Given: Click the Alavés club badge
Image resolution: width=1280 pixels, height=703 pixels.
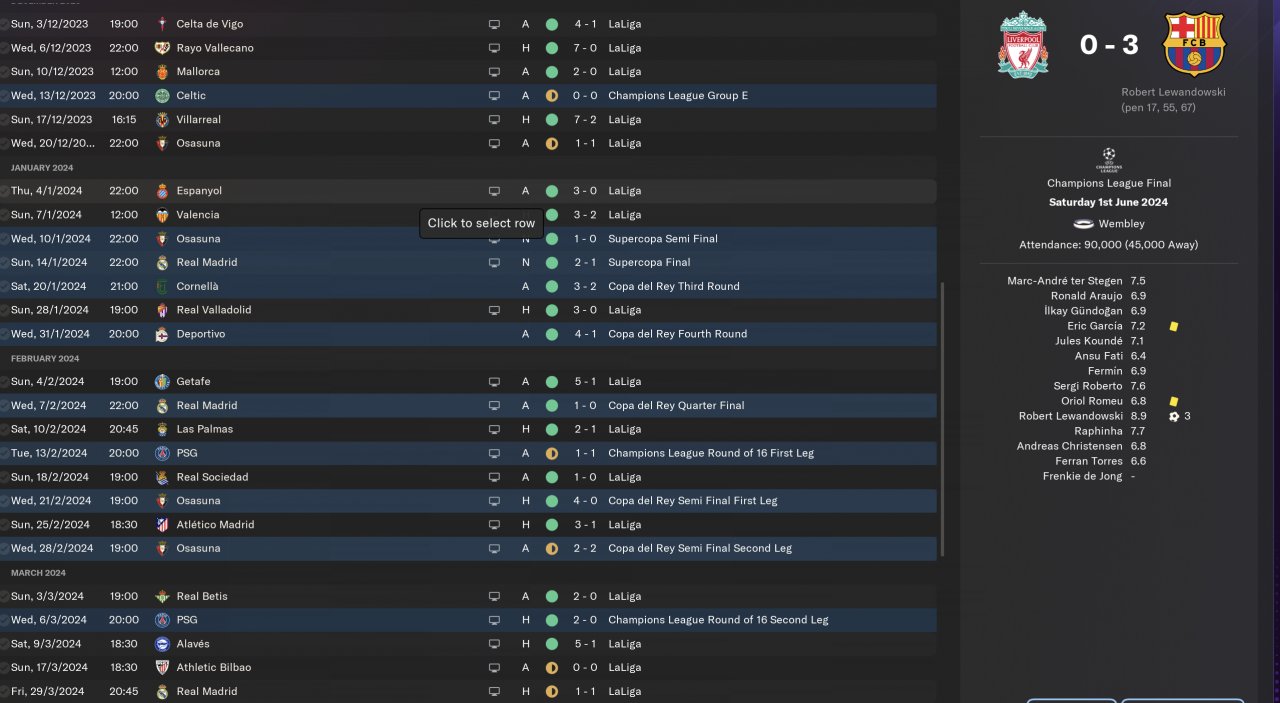Looking at the screenshot, I should click(162, 644).
